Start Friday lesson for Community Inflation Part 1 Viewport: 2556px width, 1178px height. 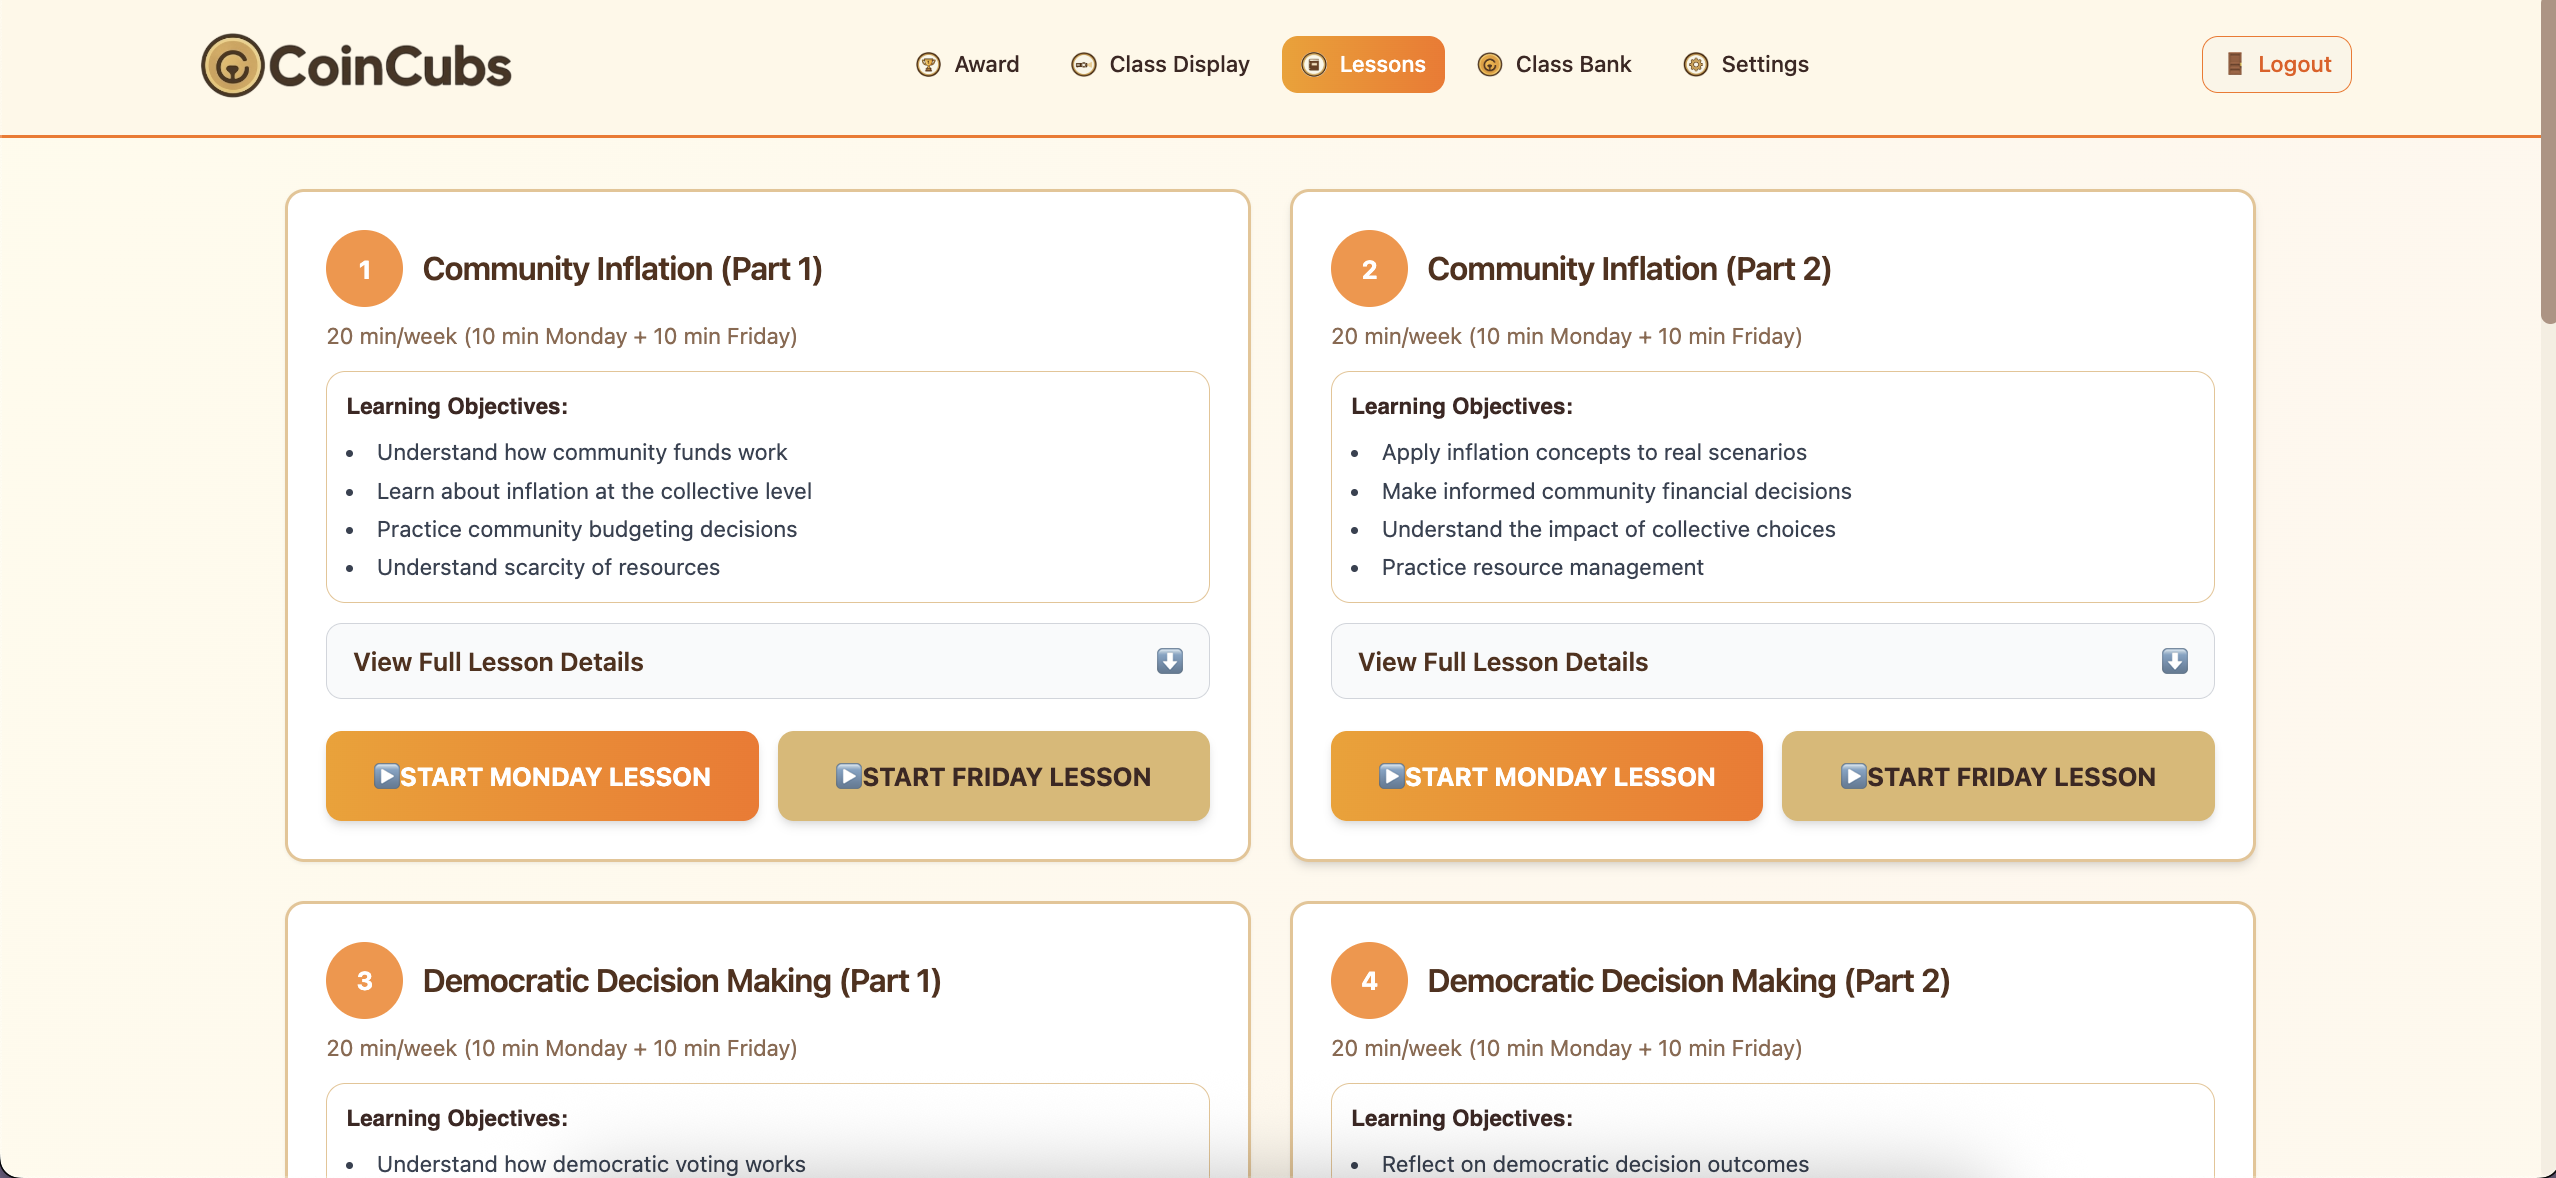click(993, 777)
